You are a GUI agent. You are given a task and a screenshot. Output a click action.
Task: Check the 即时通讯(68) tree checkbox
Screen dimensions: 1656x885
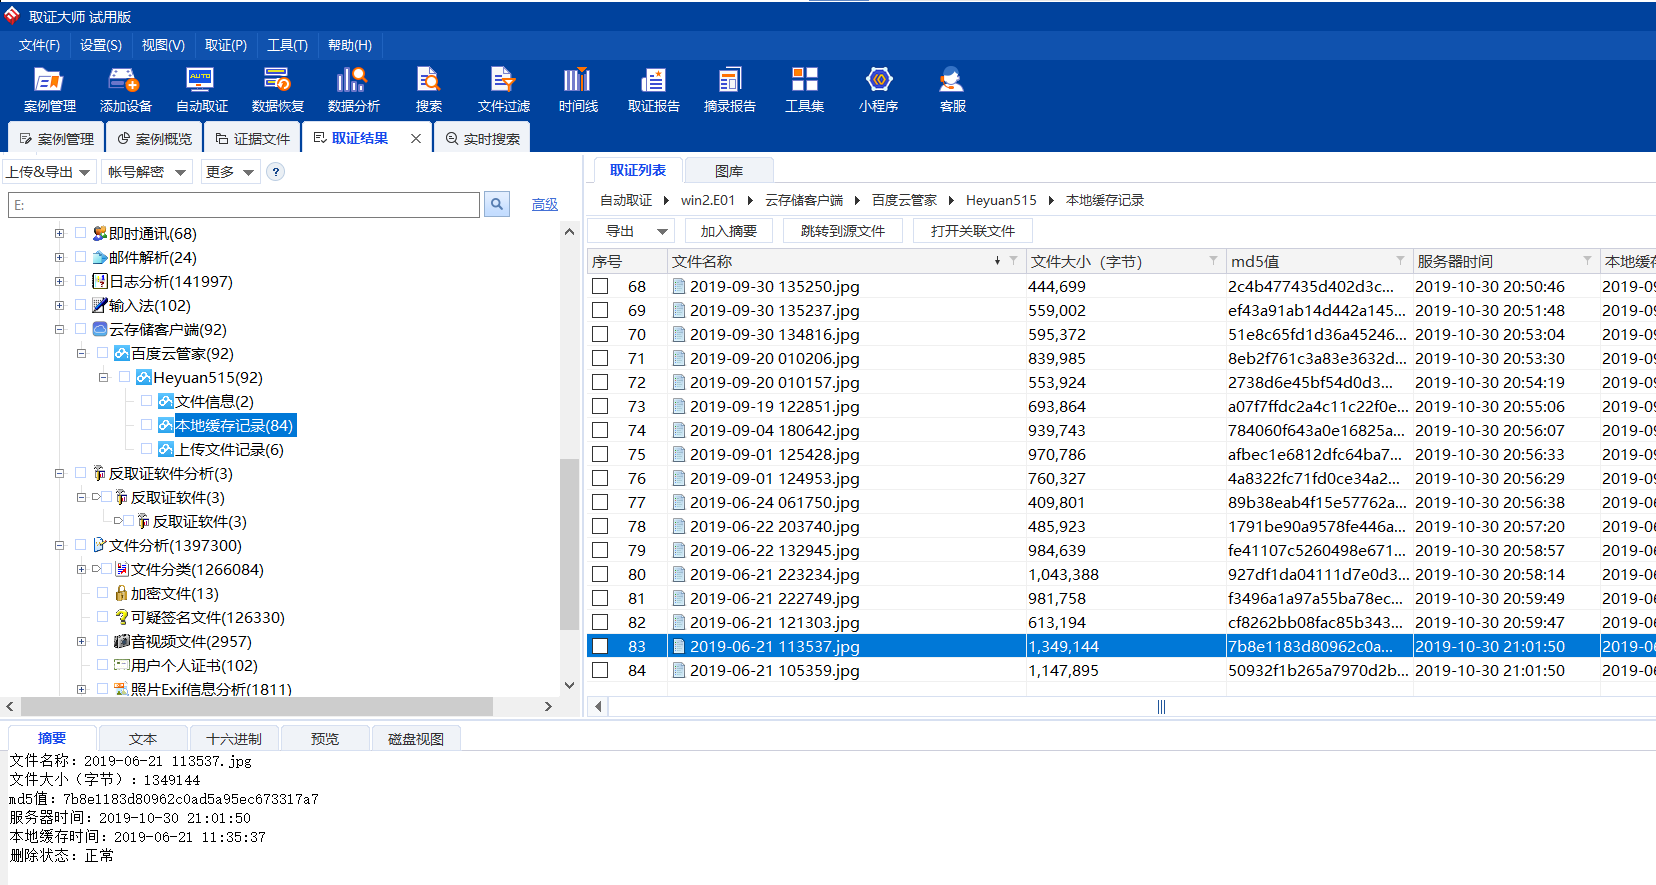coord(81,233)
